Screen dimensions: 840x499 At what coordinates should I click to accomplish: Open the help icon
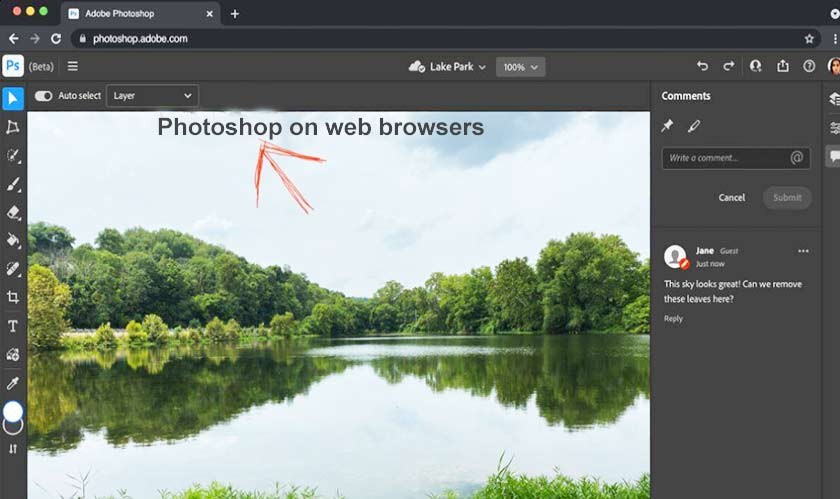point(809,66)
